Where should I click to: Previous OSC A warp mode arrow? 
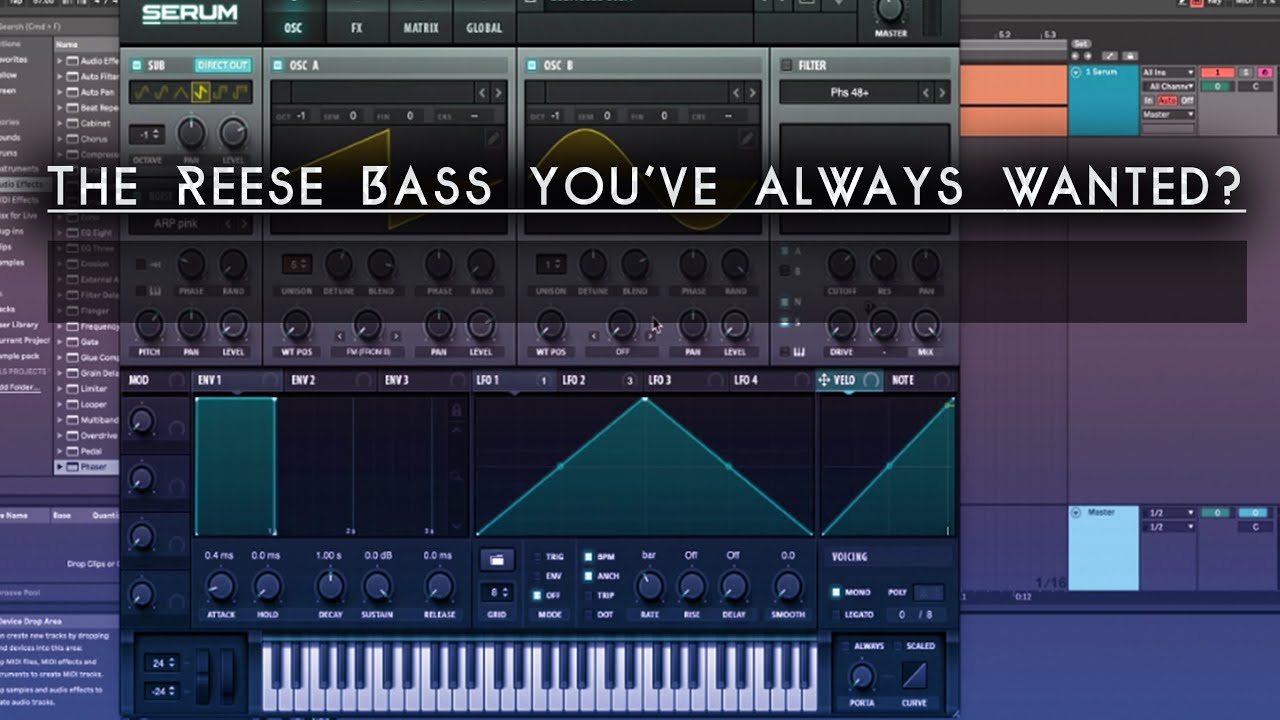340,337
